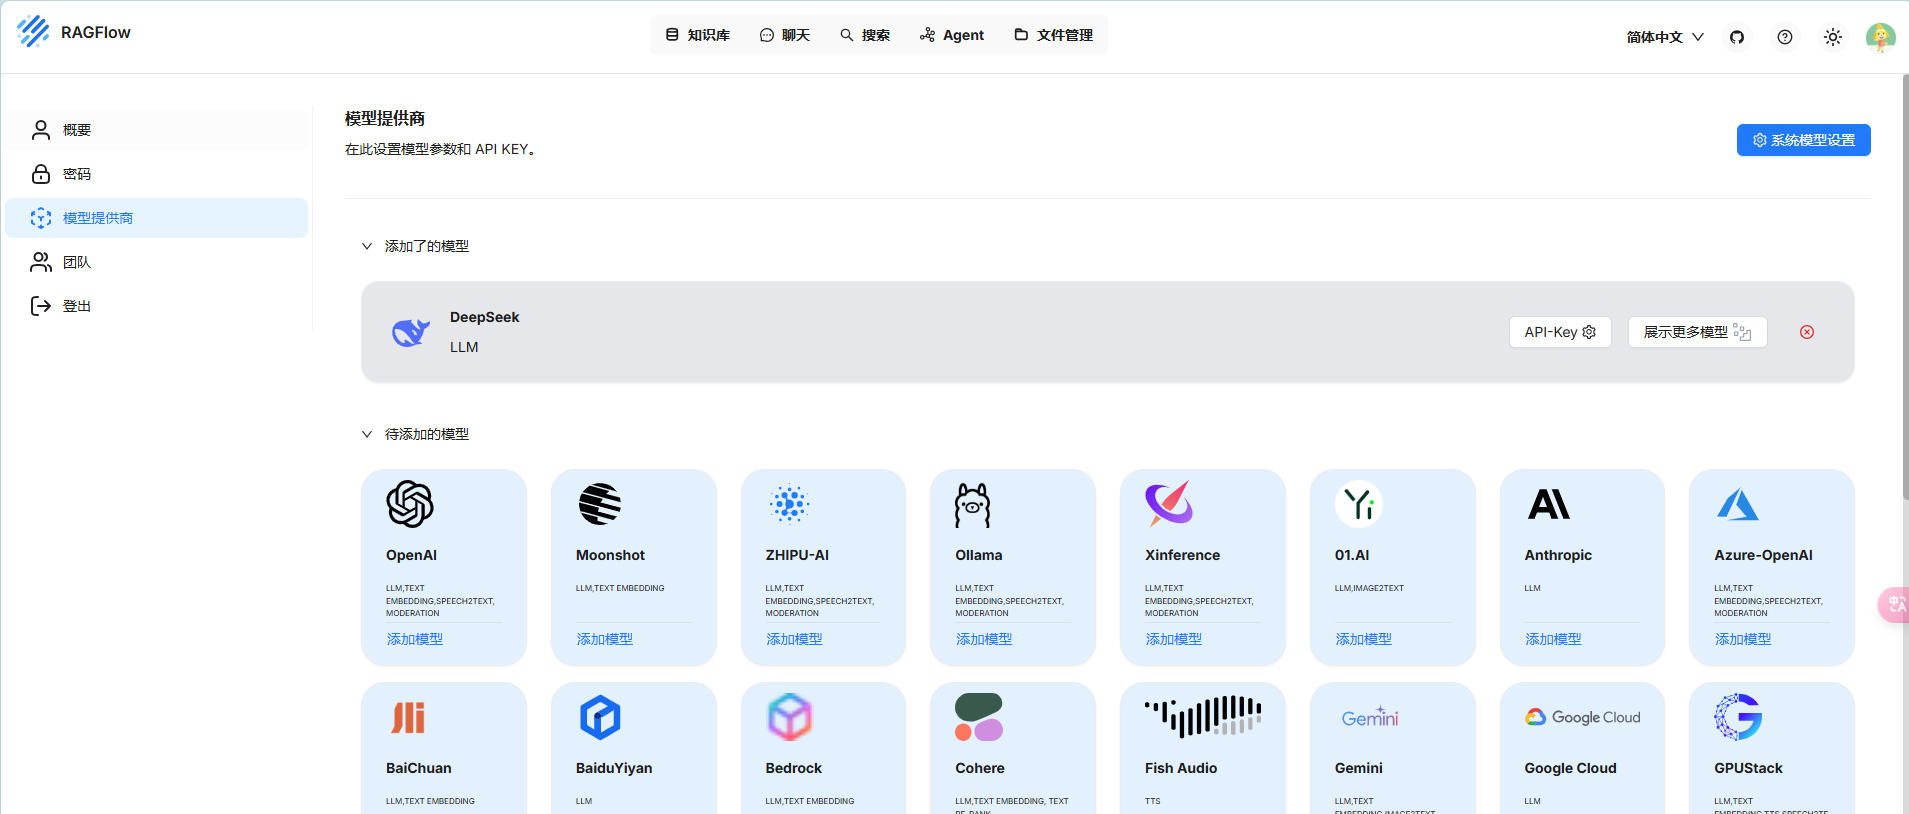
Task: Select the Agent tab
Action: pos(952,35)
